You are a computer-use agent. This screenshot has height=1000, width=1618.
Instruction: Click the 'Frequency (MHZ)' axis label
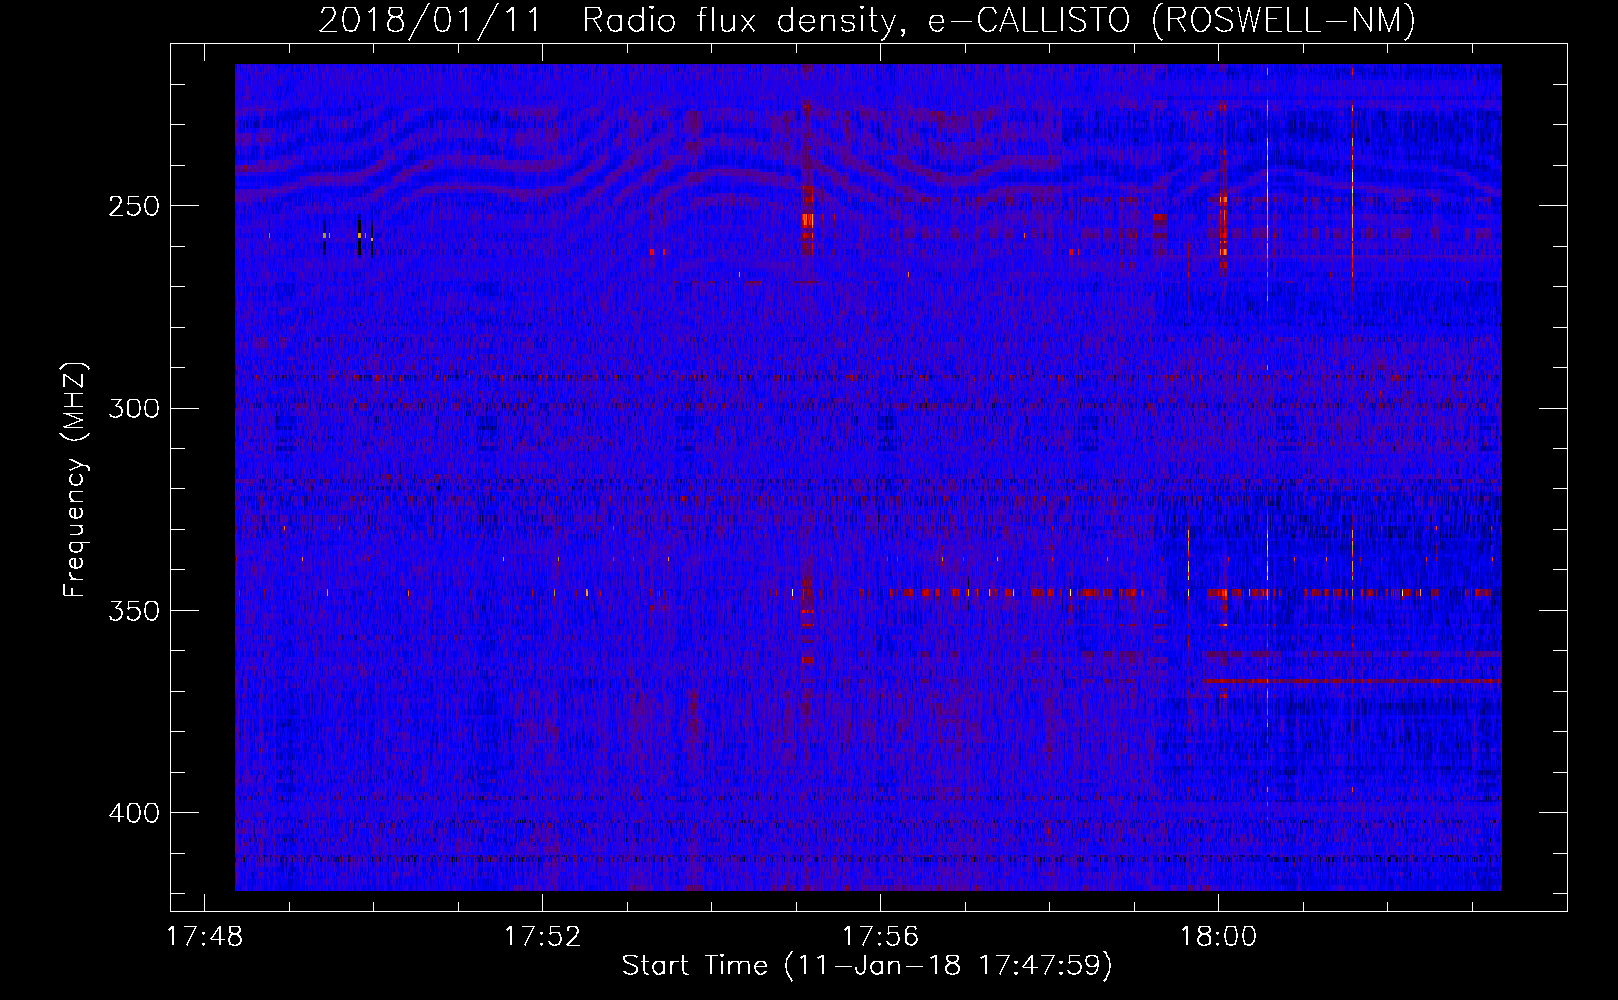[x=76, y=479]
